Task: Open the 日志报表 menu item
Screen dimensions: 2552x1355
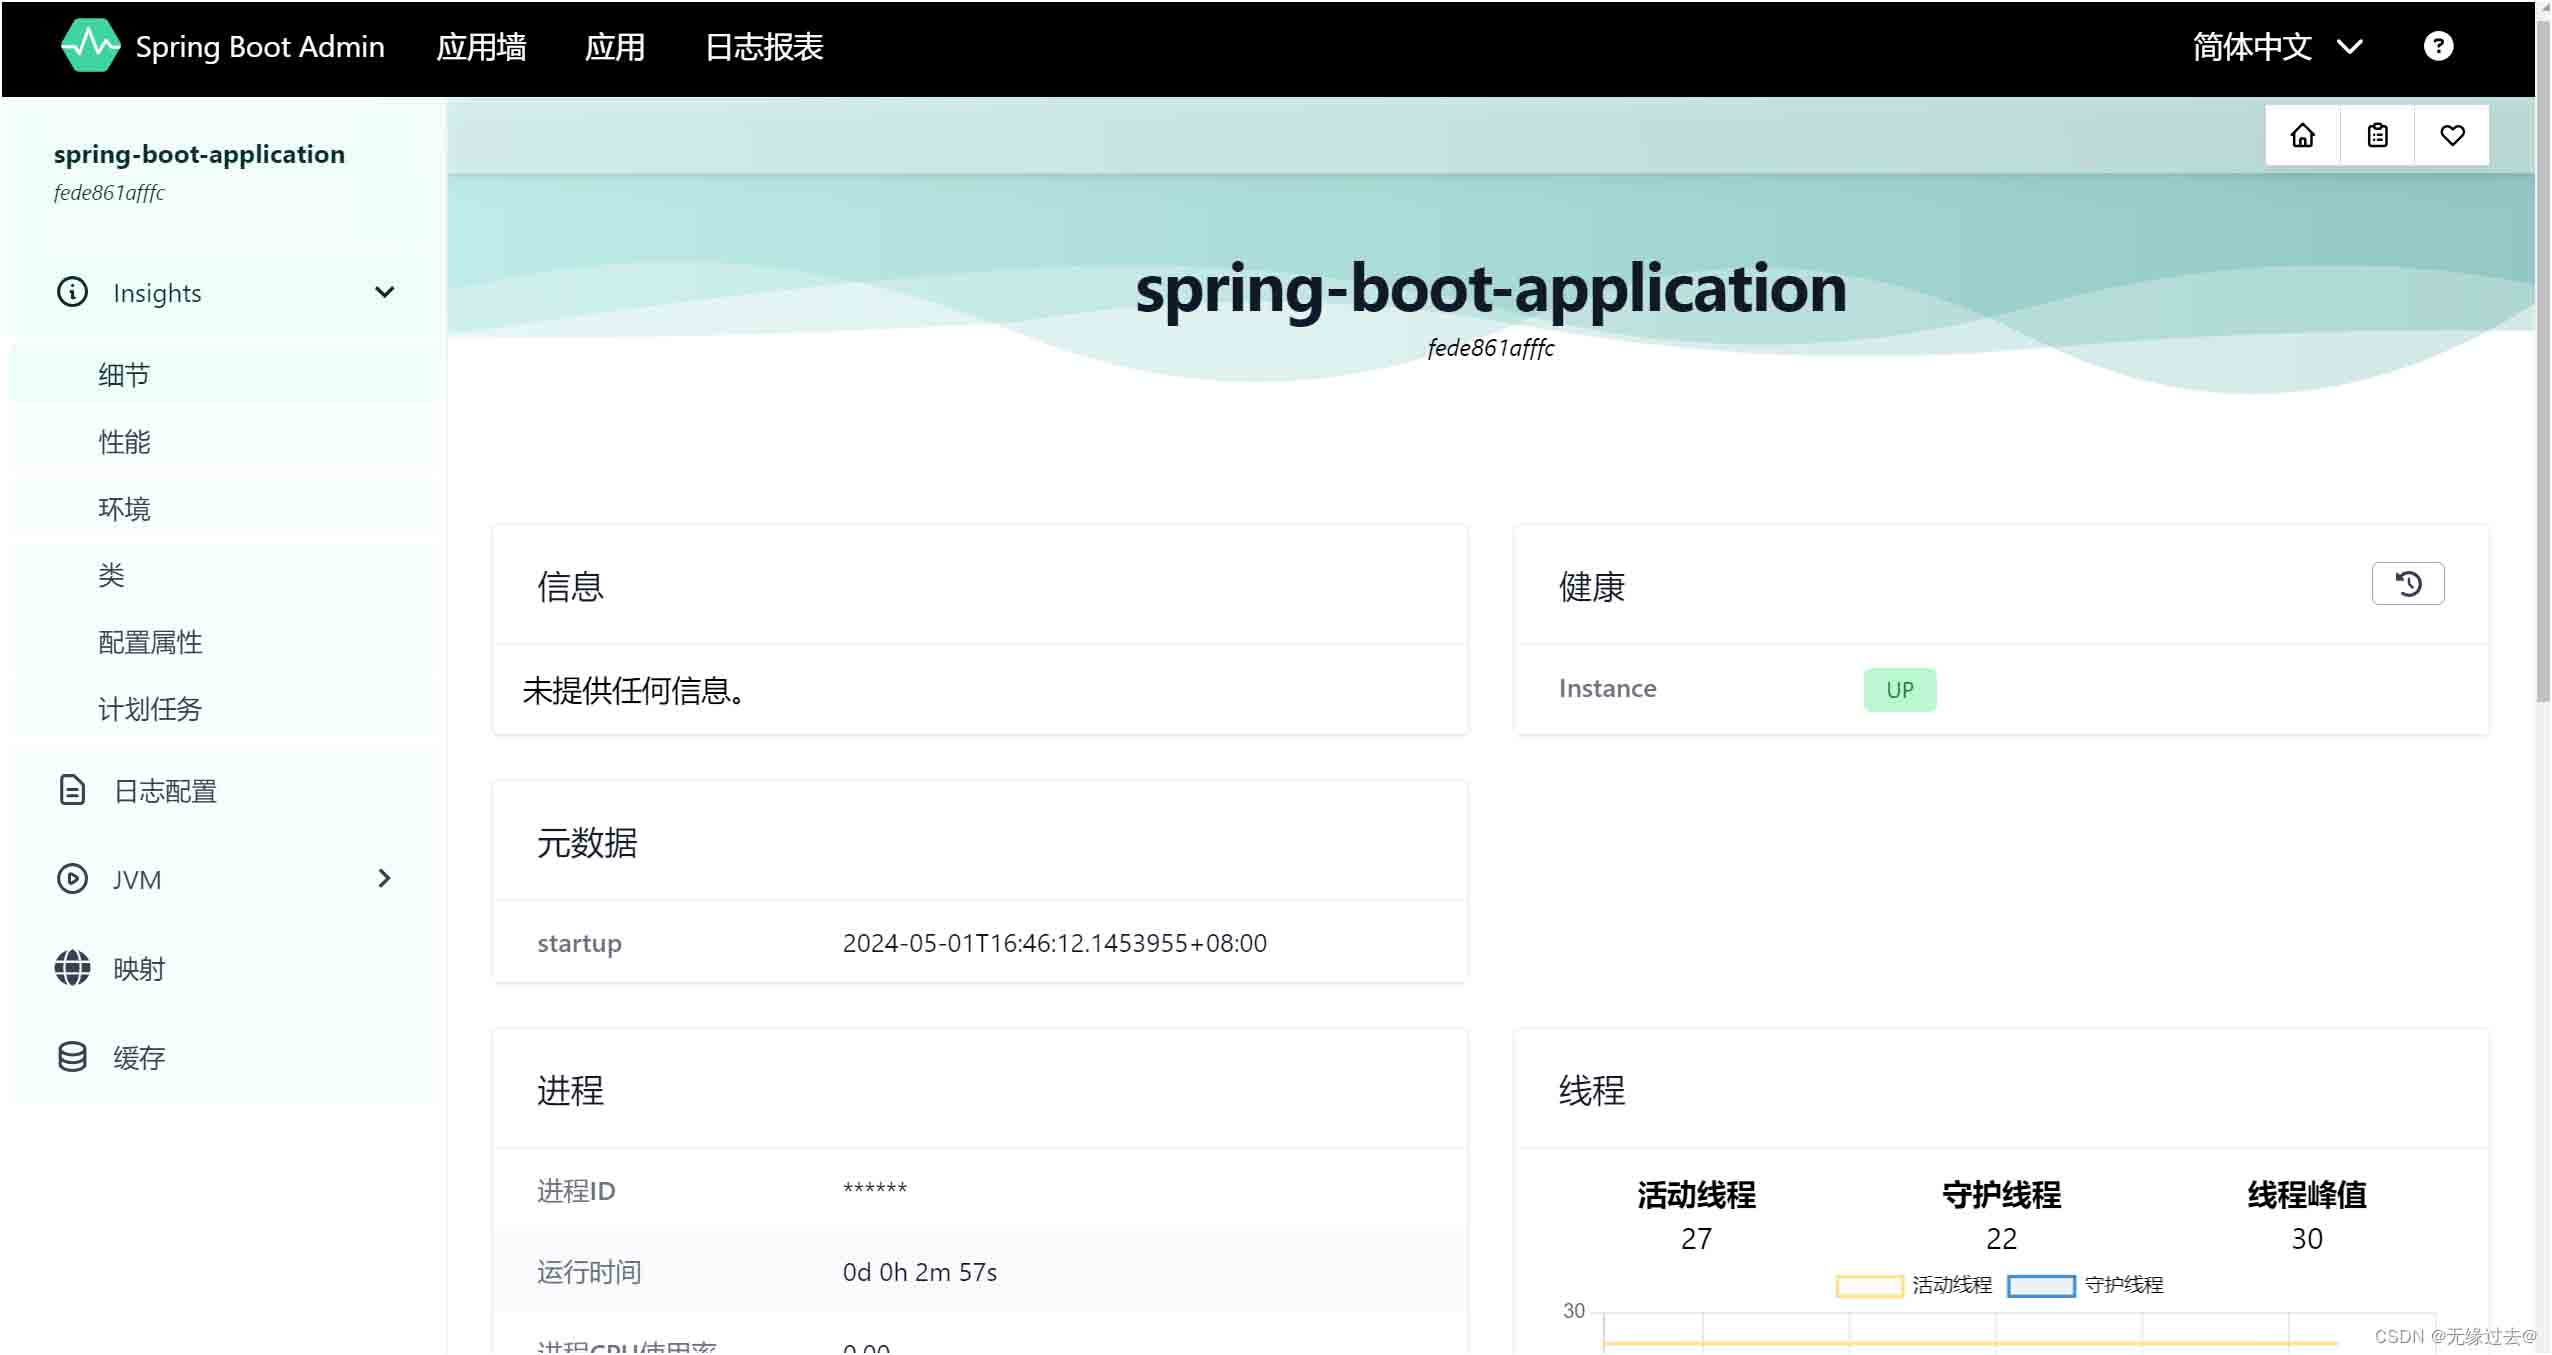Action: point(763,47)
